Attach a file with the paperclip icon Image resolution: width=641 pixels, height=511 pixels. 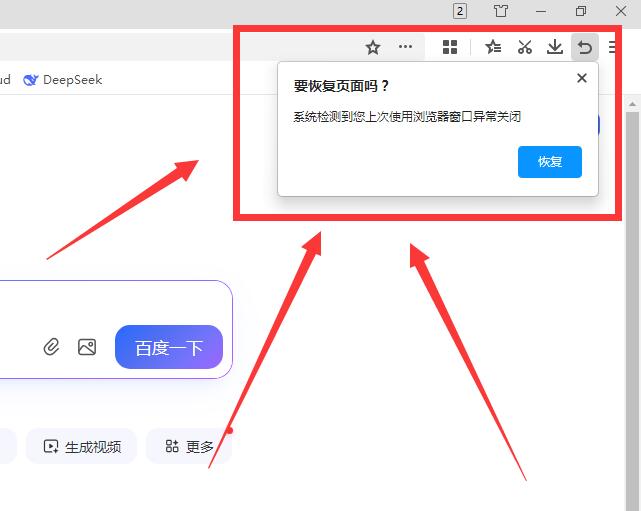click(x=52, y=347)
